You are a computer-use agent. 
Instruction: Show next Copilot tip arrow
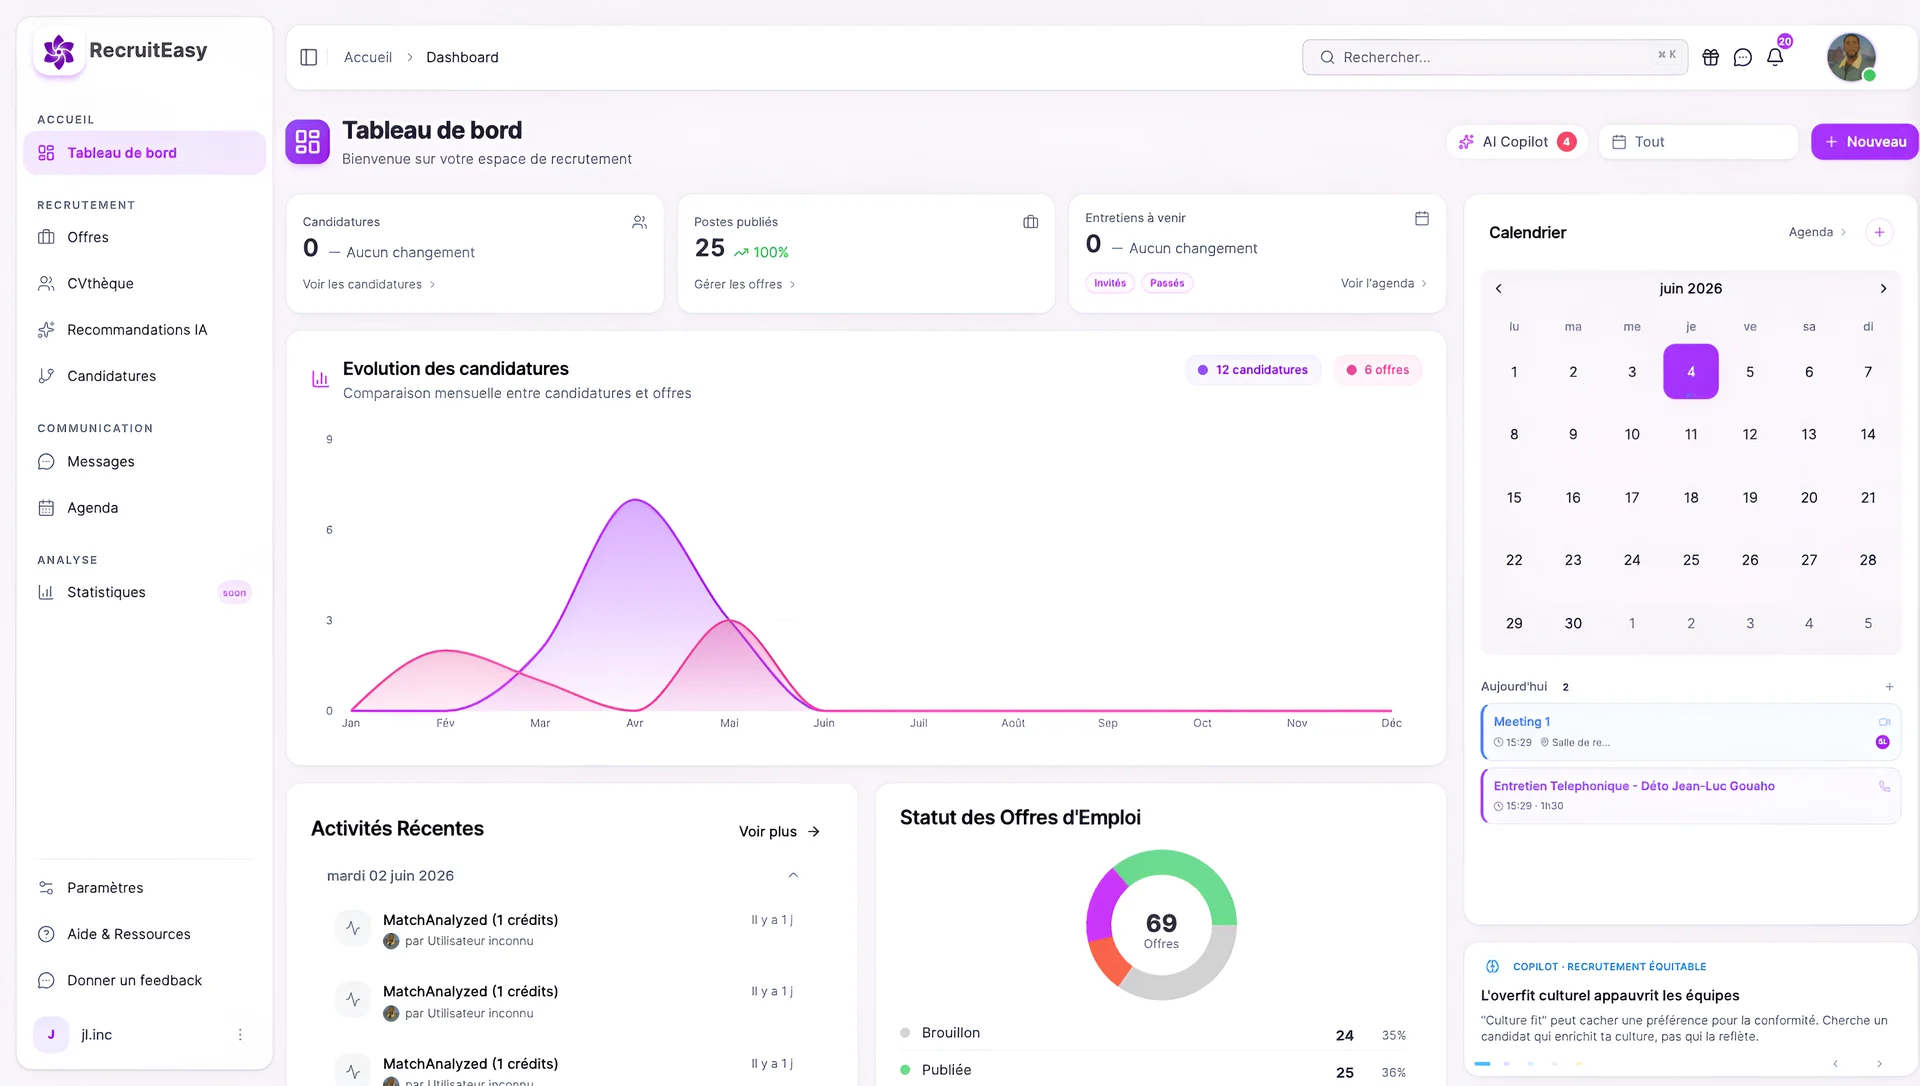[1879, 1064]
